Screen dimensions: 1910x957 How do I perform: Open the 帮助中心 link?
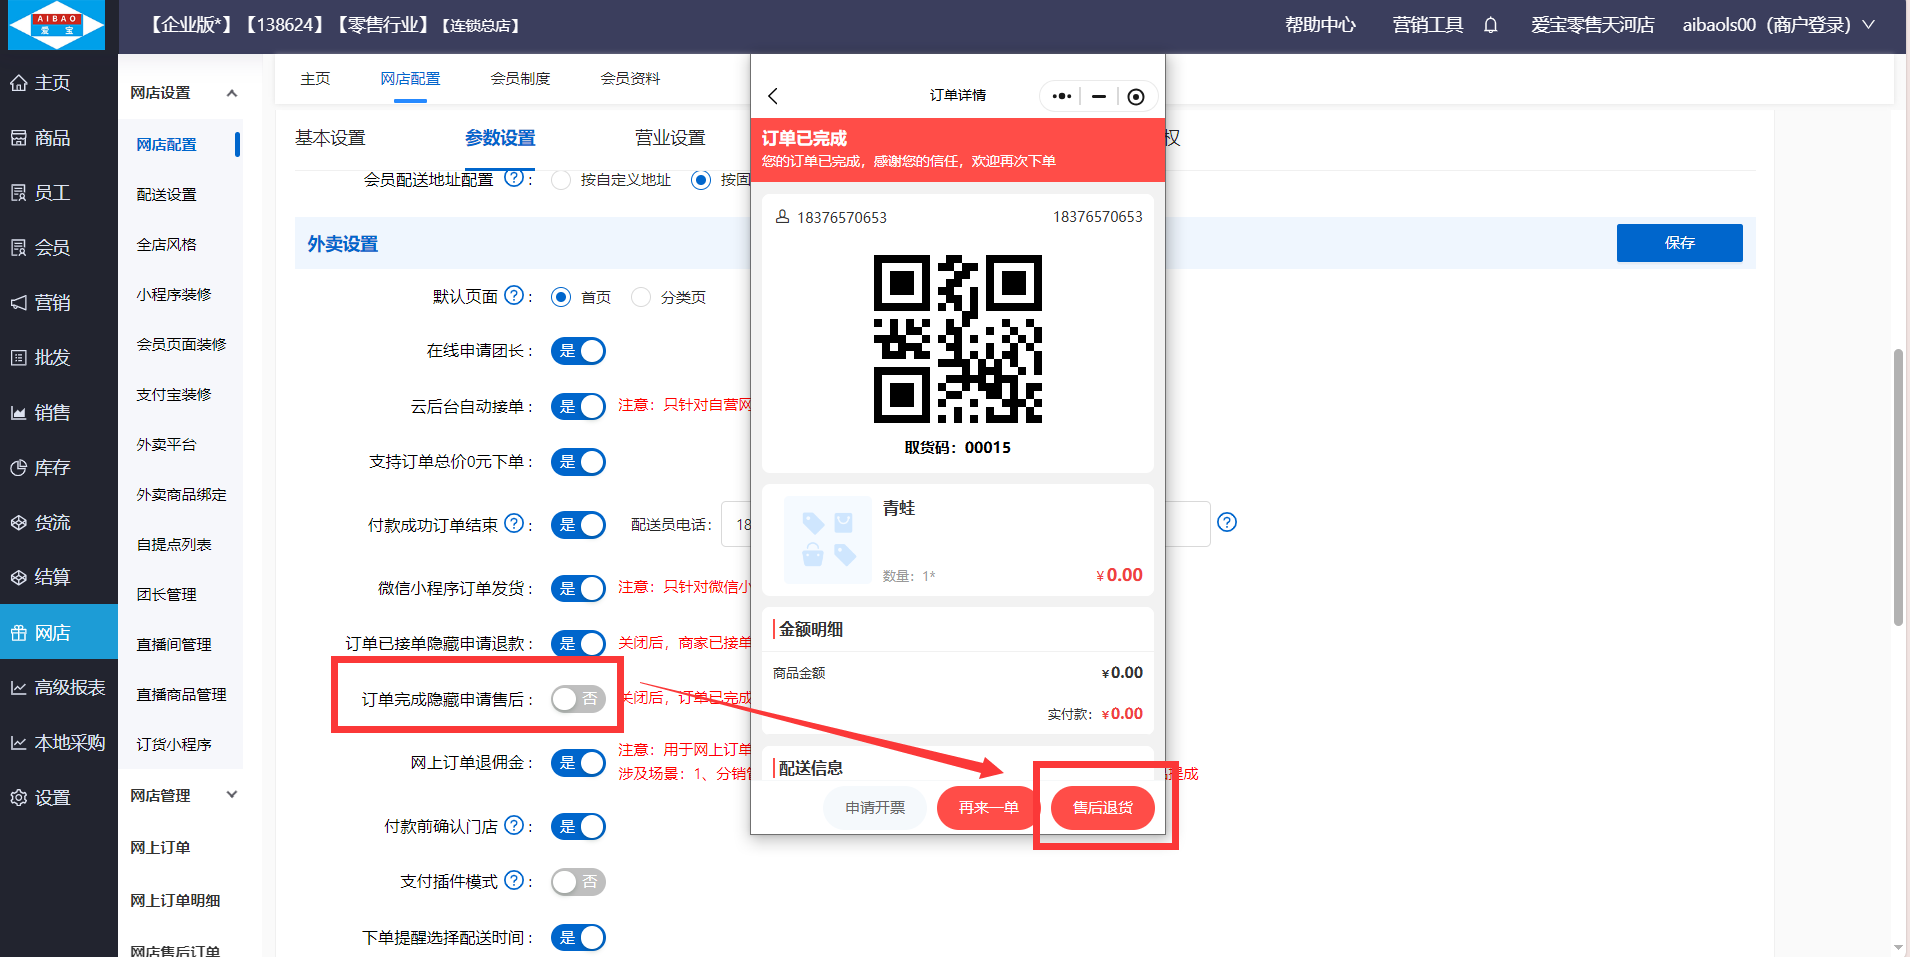pos(1320,25)
